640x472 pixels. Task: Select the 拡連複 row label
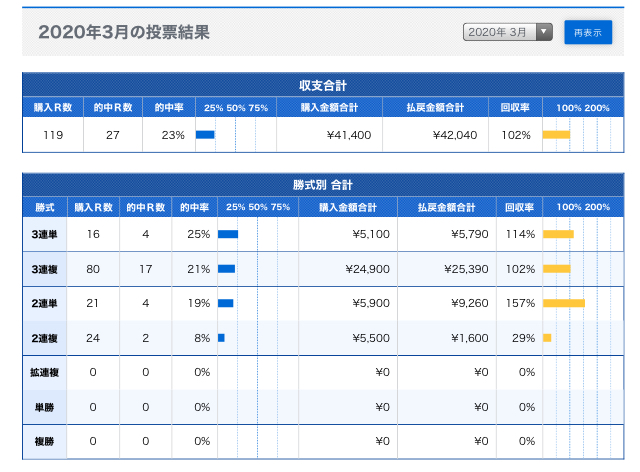coord(44,372)
